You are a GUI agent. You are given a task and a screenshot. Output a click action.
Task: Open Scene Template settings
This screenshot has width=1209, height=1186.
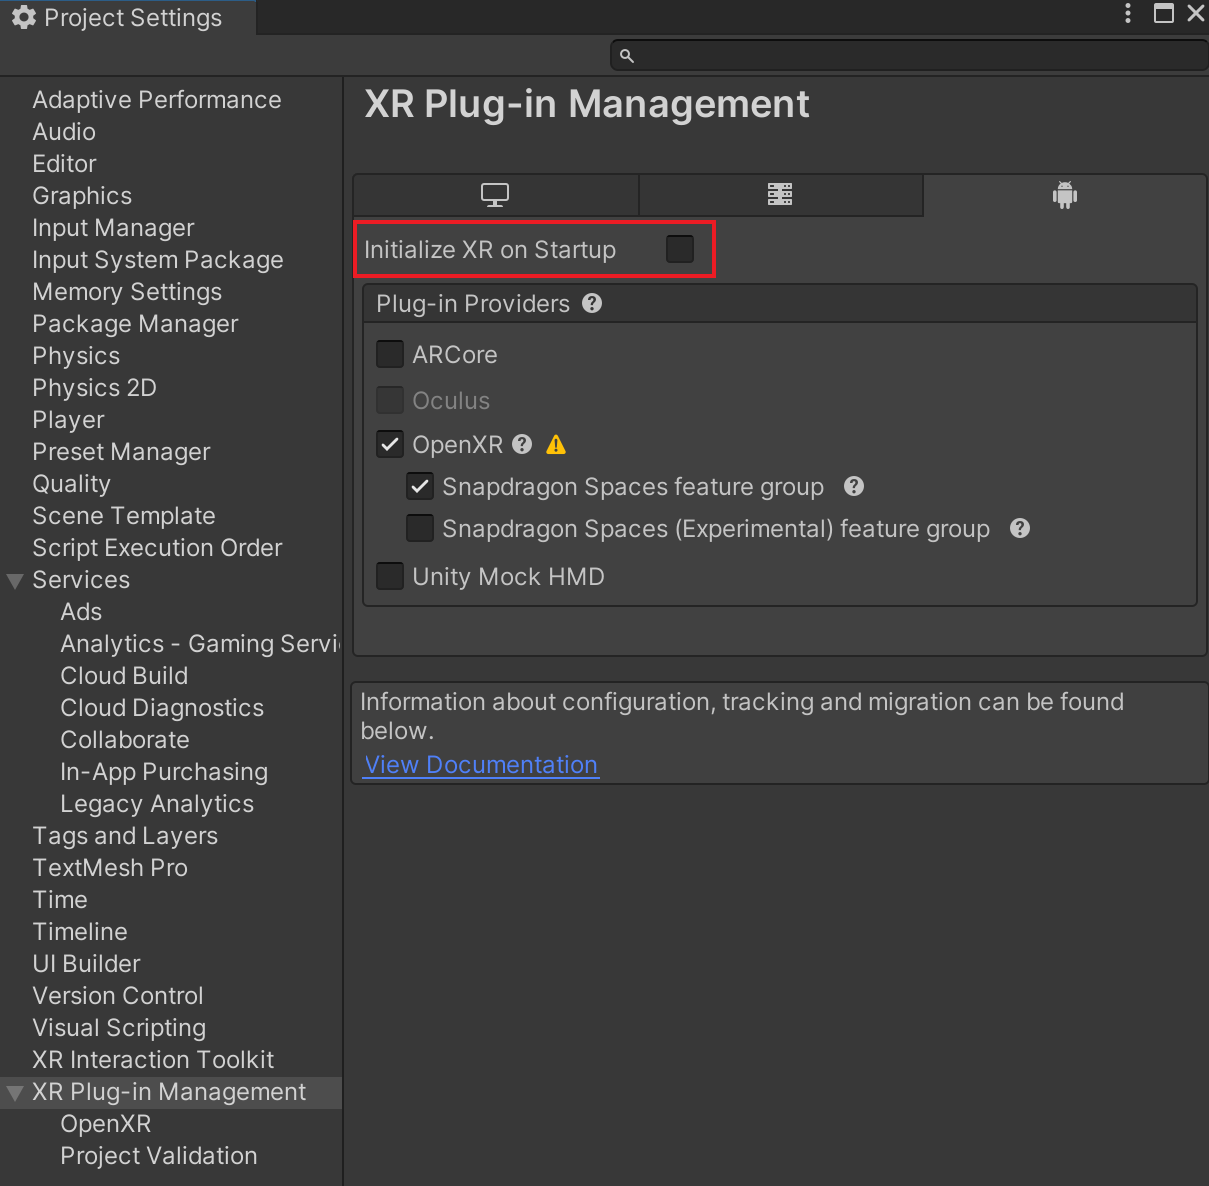pos(124,516)
